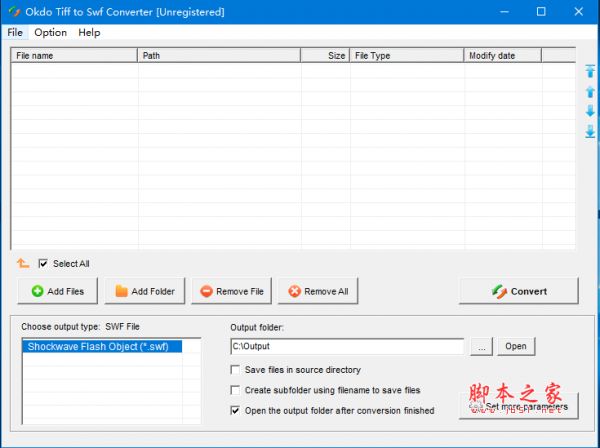Start conversion with the Convert button
This screenshot has height=448, width=600.
point(519,291)
